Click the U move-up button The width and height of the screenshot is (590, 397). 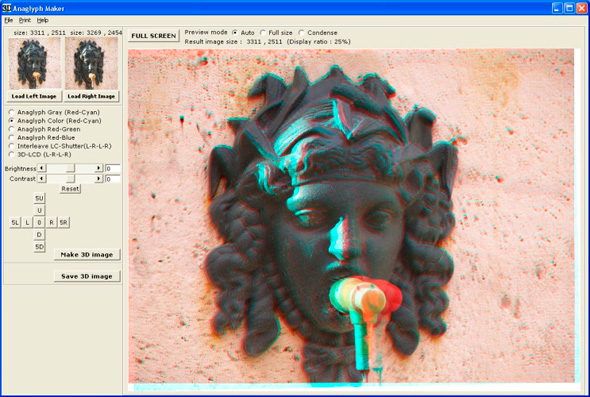[39, 210]
